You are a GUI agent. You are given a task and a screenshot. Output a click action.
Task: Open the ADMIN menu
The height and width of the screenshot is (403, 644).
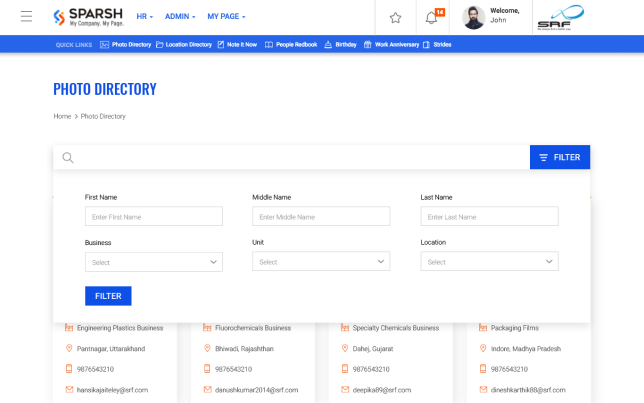[x=180, y=17]
